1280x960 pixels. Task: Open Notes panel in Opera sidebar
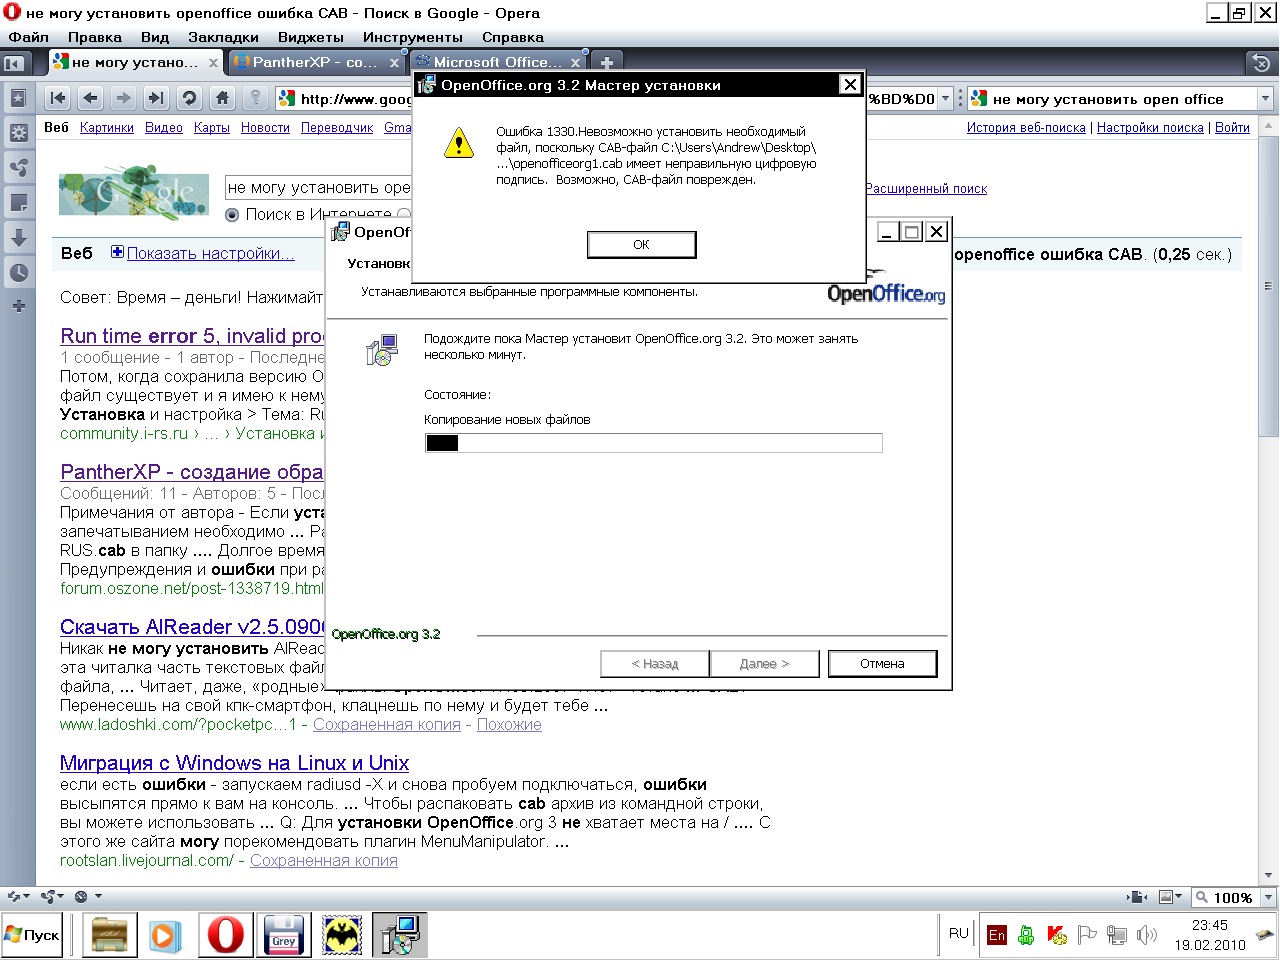pos(18,202)
